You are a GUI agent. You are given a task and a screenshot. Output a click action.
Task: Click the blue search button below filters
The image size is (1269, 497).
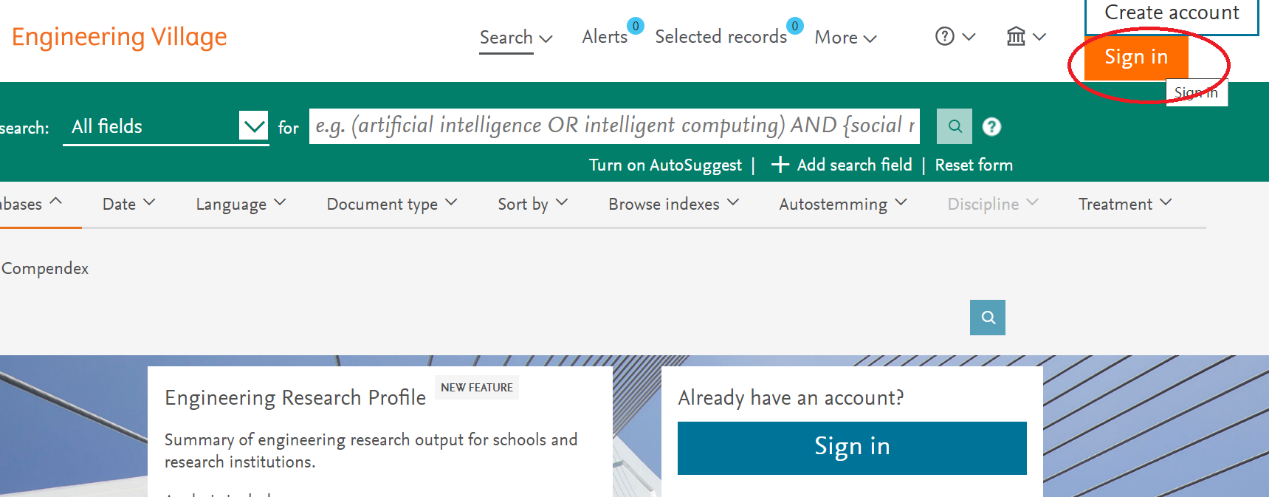coord(987,318)
